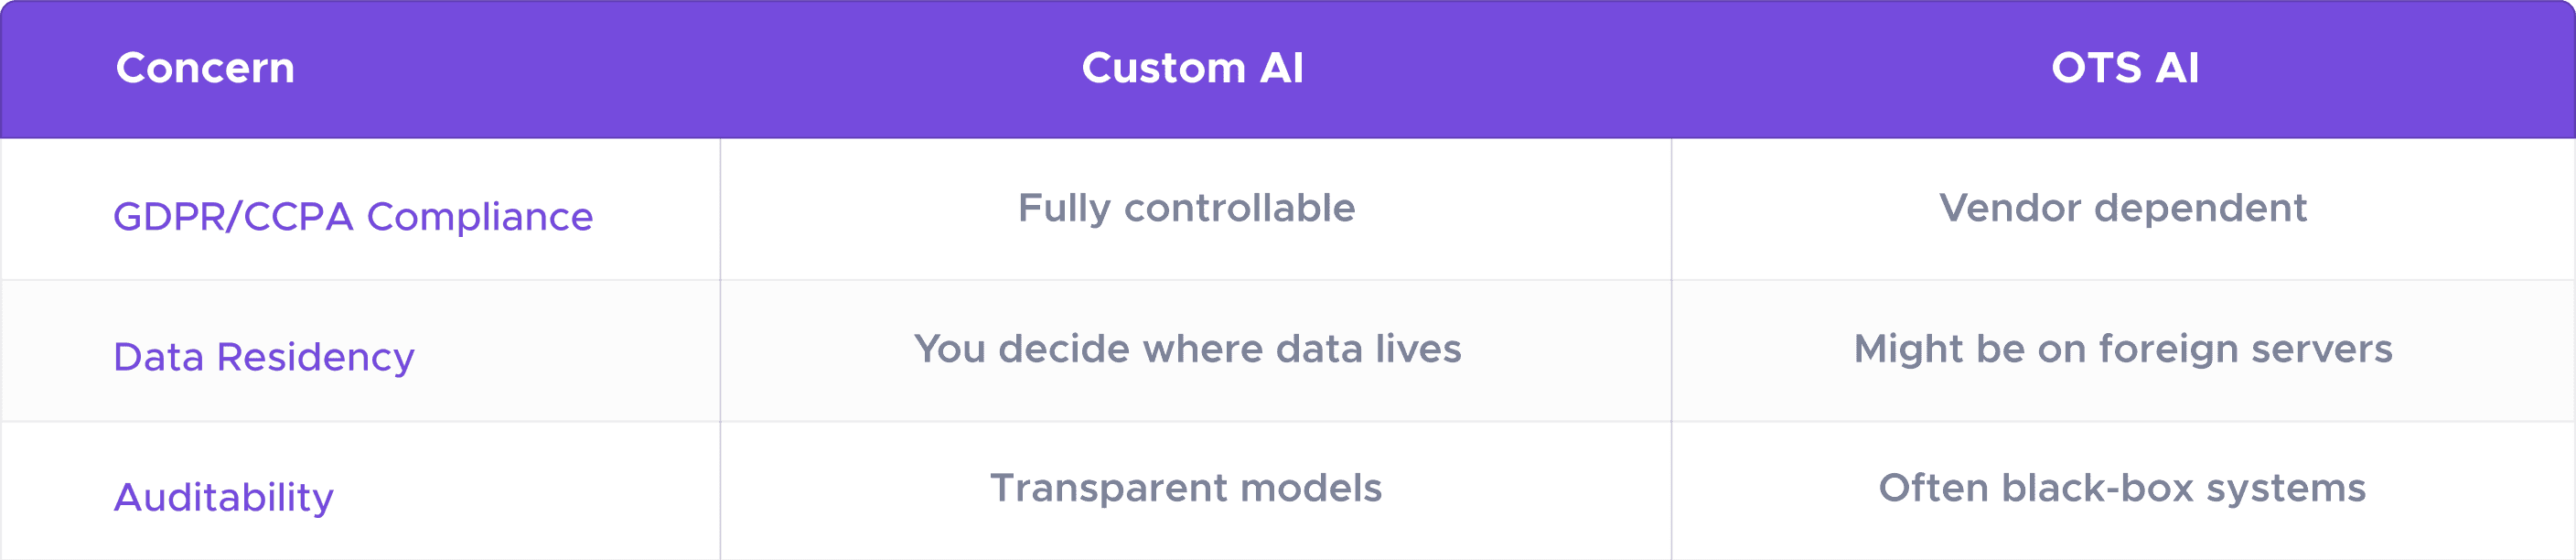Click the word Transparent in last row

[1108, 489]
